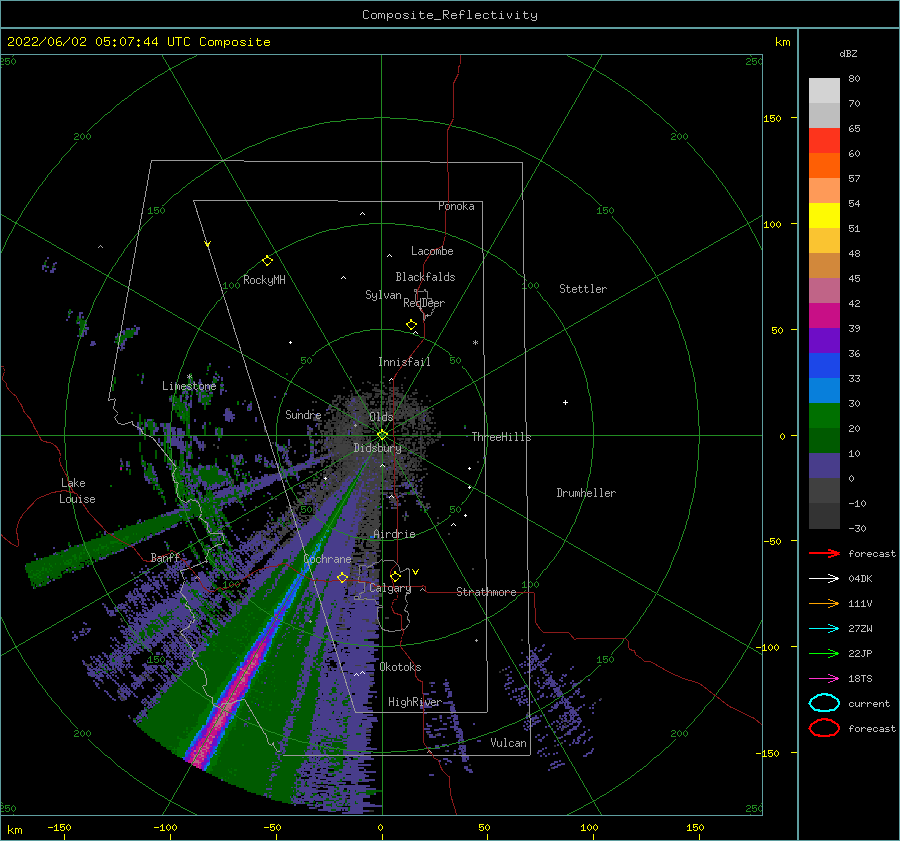This screenshot has height=841, width=900.
Task: Click the Ponoka label
Action: (x=456, y=206)
